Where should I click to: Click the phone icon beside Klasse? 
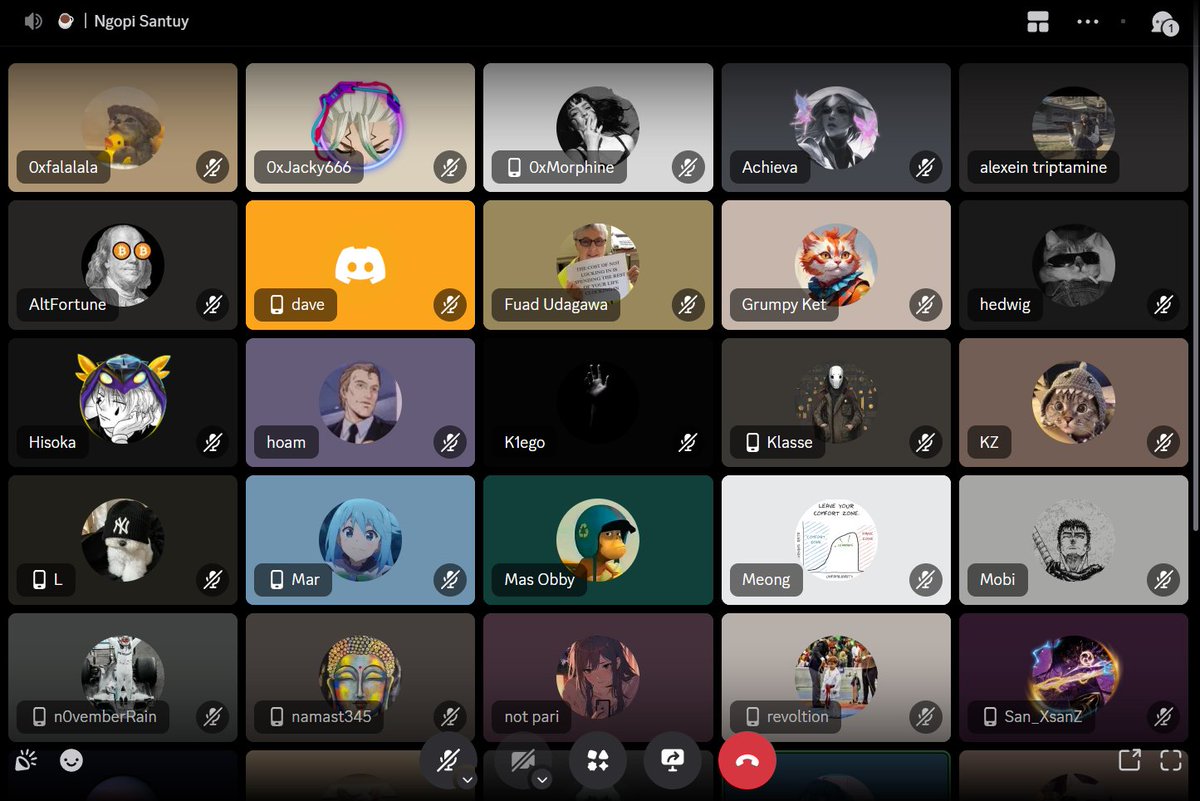(753, 442)
